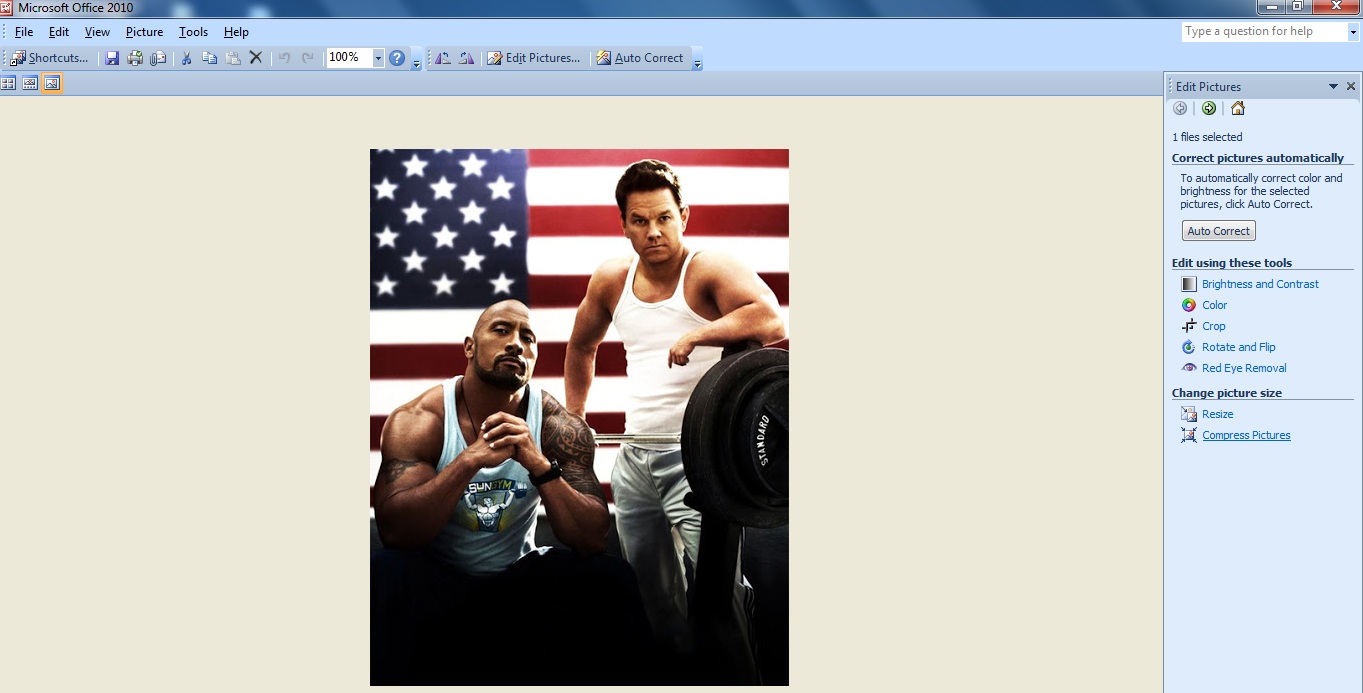Click the blue Help question mark icon
The width and height of the screenshot is (1363, 693).
coord(397,58)
